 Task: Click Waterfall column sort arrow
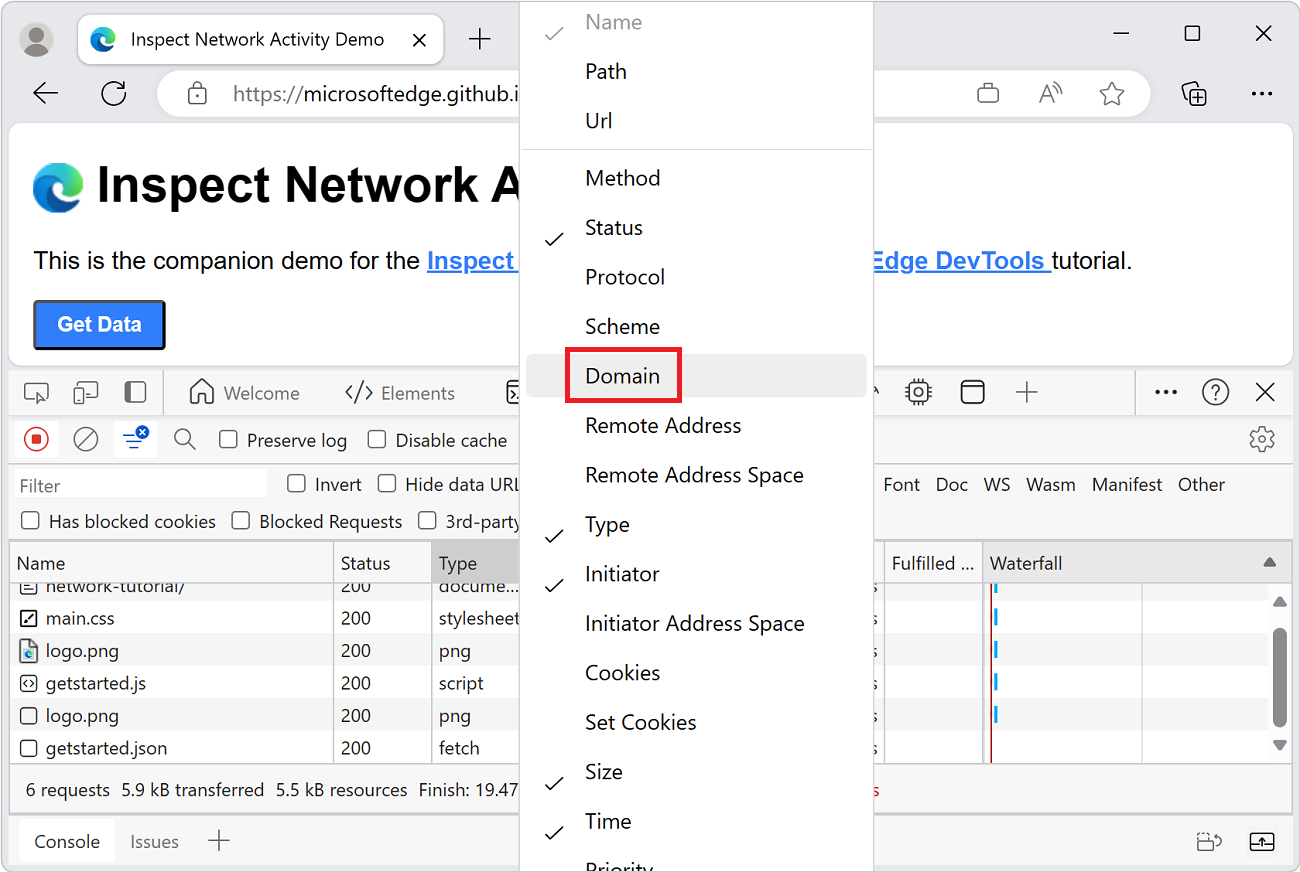1269,563
